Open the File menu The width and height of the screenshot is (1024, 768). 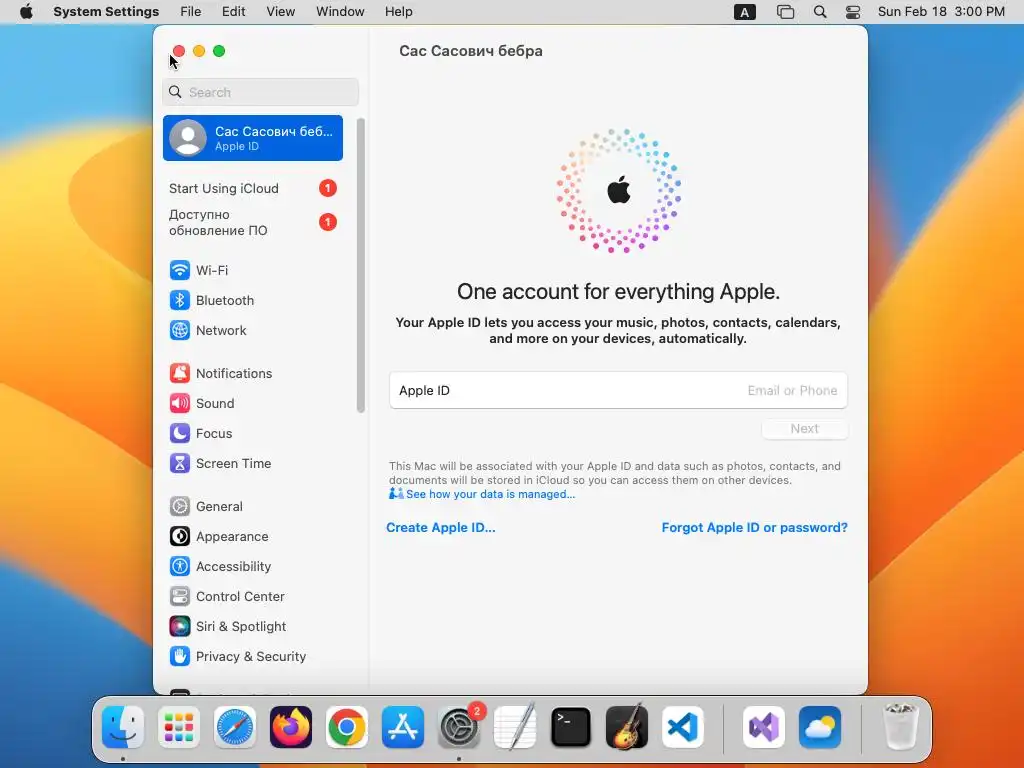pyautogui.click(x=191, y=12)
